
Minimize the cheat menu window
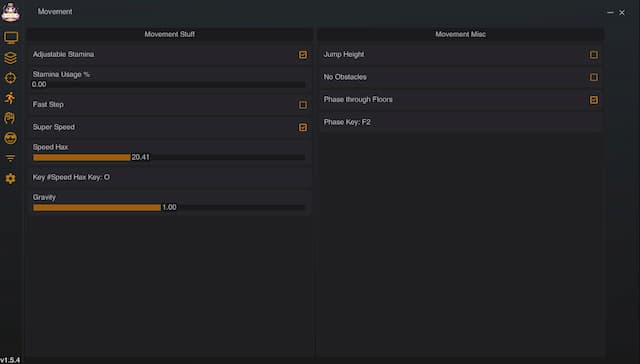coord(610,13)
